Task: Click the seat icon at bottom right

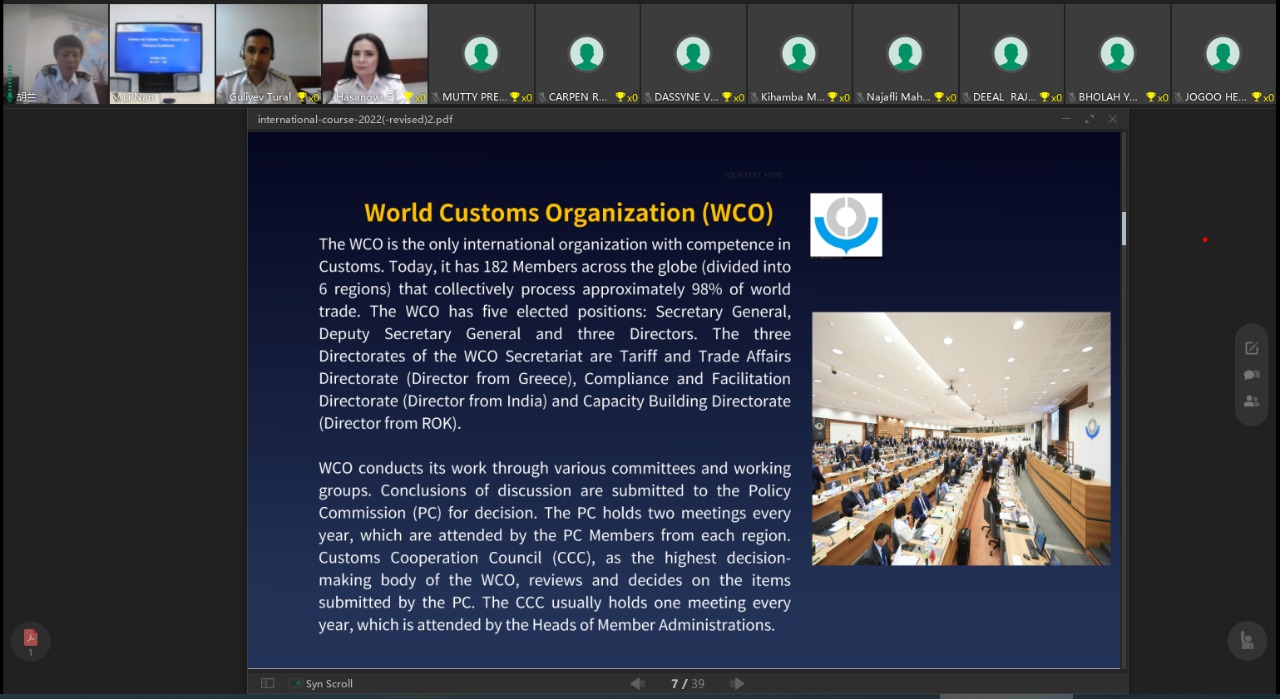Action: click(x=1246, y=641)
